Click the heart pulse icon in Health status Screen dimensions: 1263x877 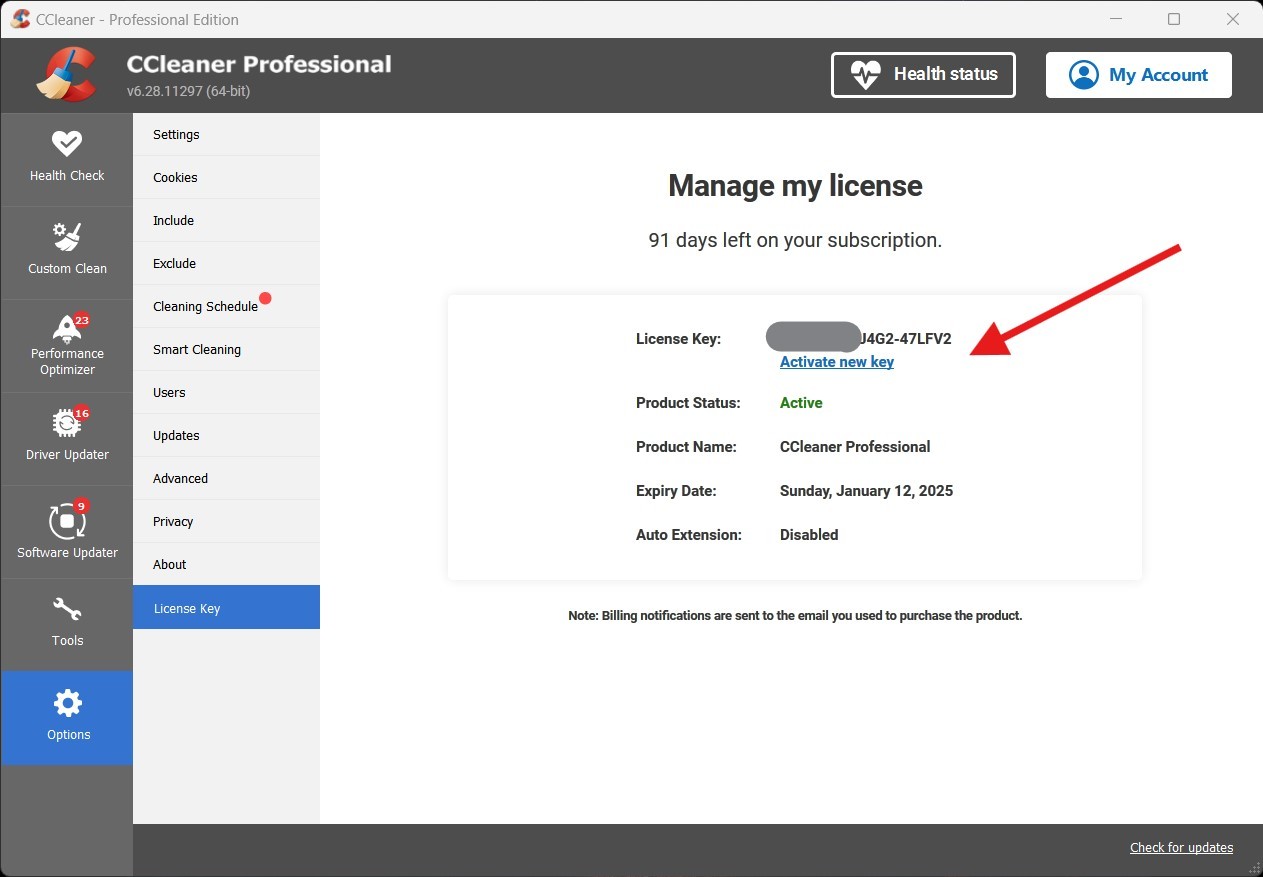pyautogui.click(x=865, y=75)
